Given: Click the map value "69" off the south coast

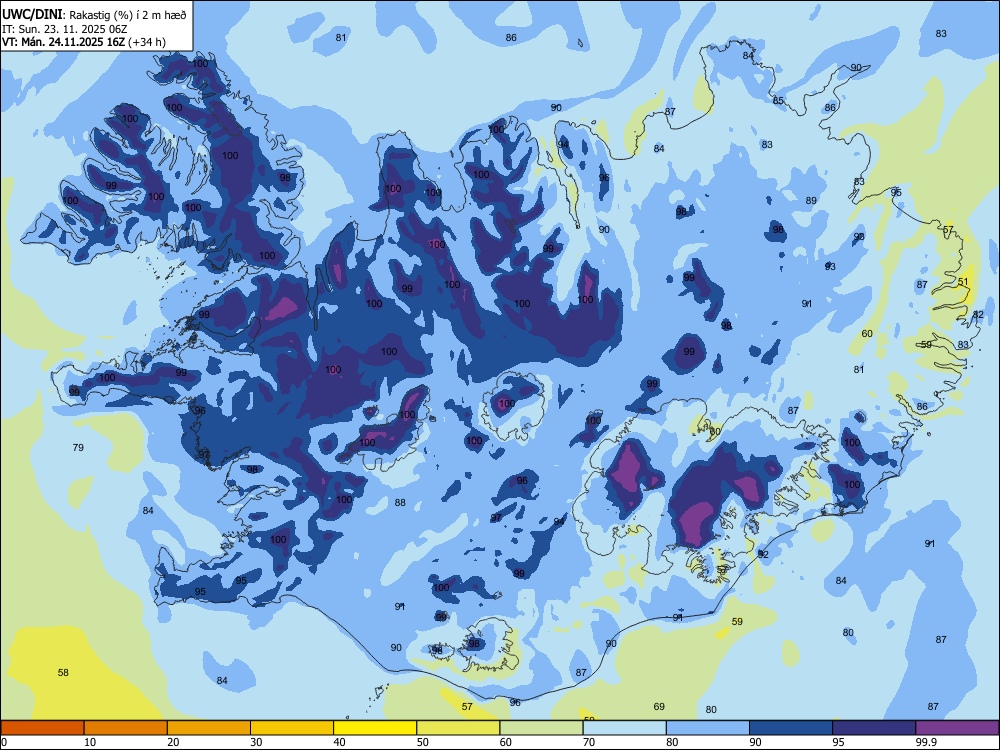Looking at the screenshot, I should (659, 706).
